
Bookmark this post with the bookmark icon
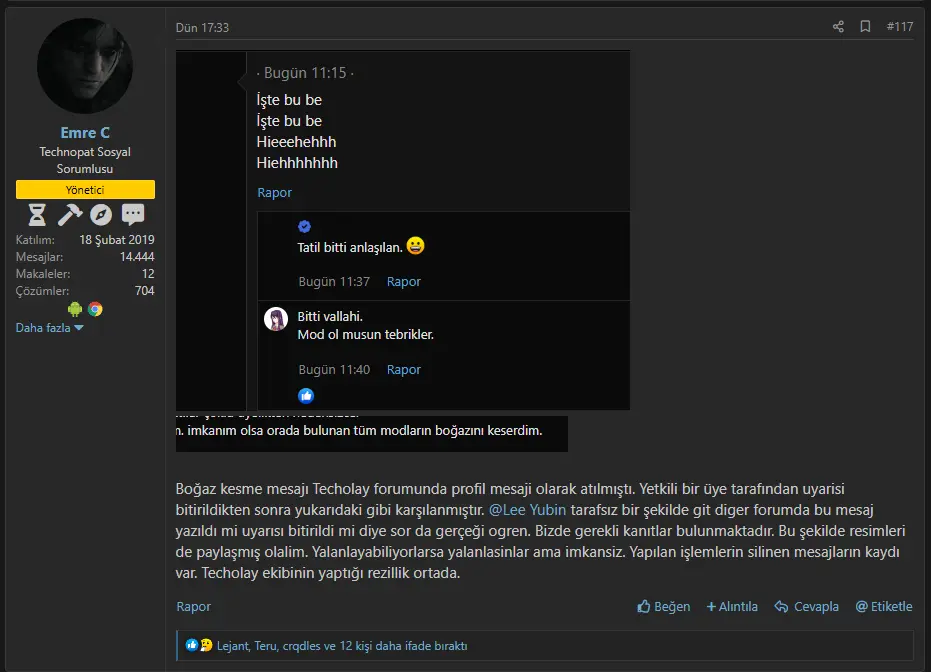865,27
